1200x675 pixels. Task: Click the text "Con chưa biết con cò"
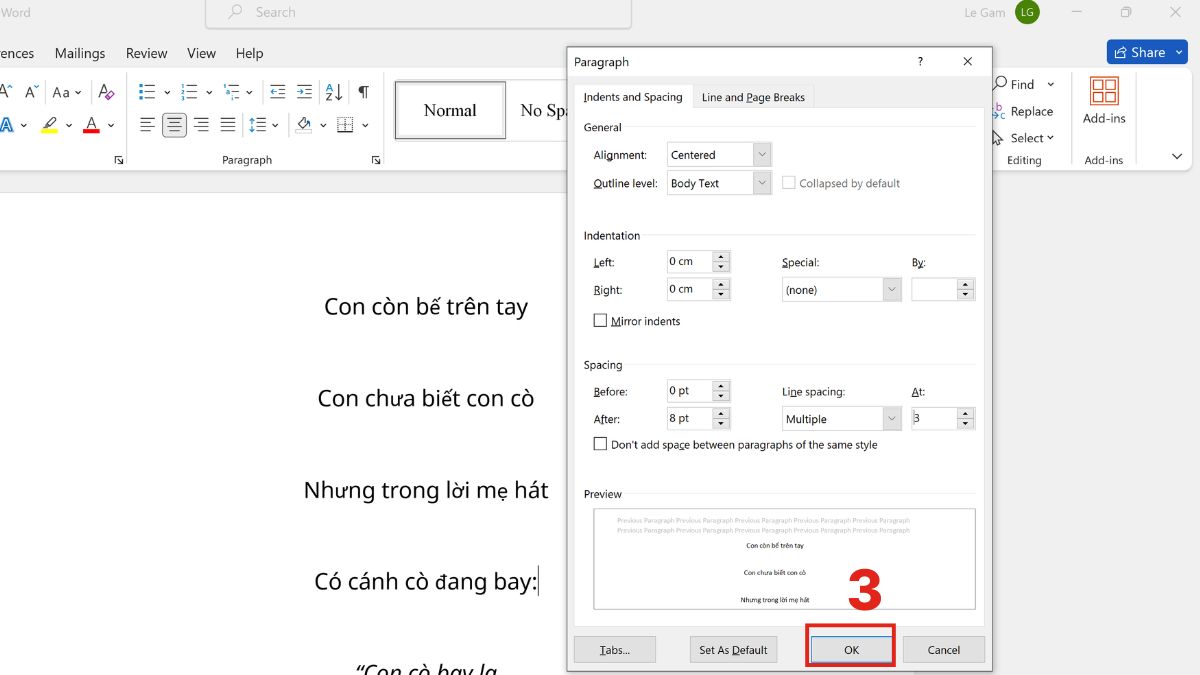point(426,398)
